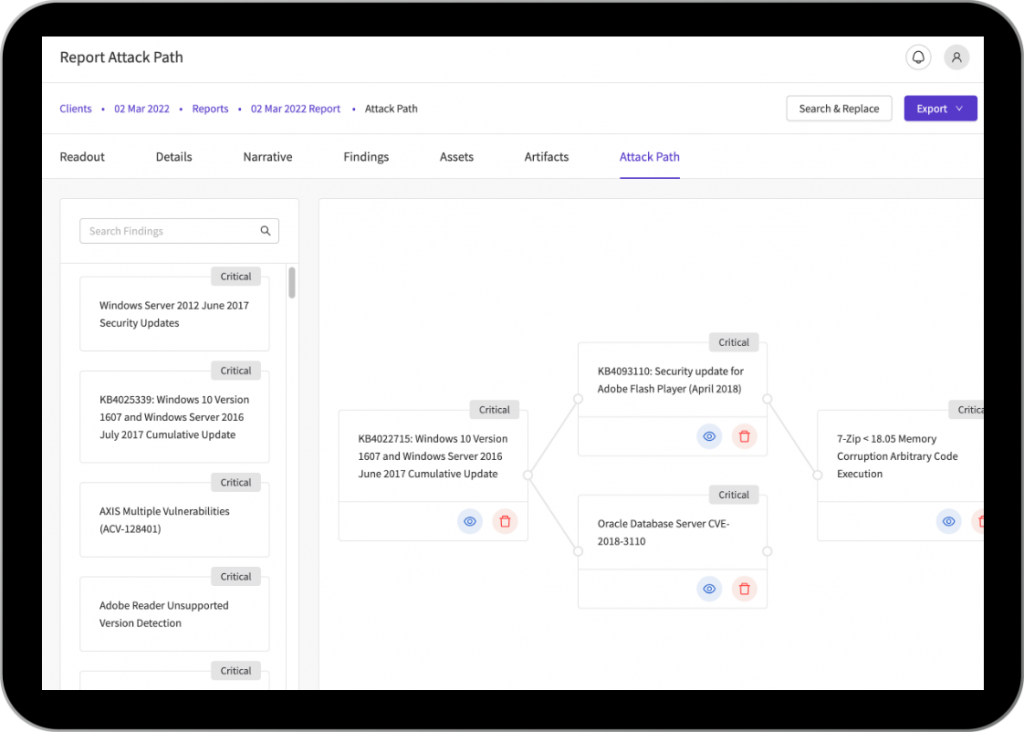
Task: Delete the KB4093110 Adobe Flash node
Action: tap(744, 436)
